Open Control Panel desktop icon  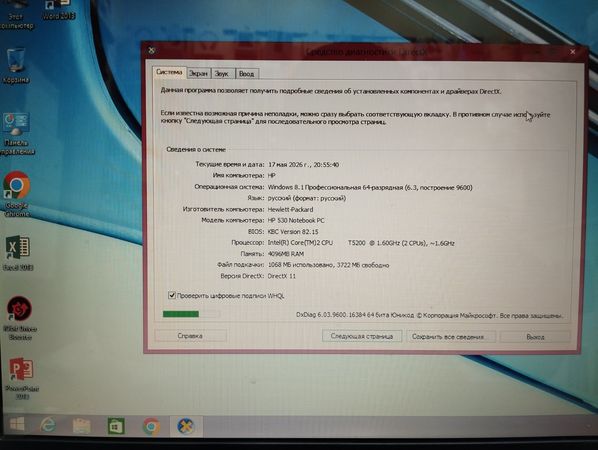coord(16,133)
